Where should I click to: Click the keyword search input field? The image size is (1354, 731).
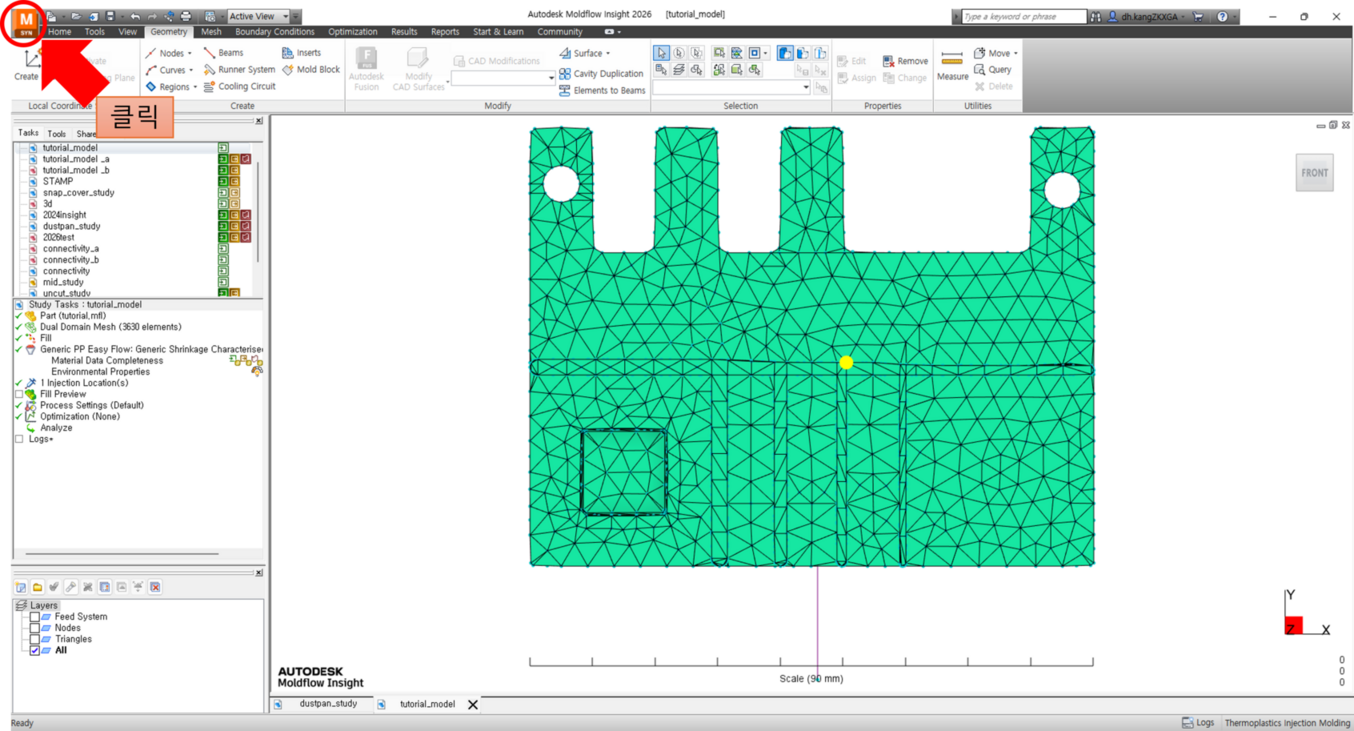1022,17
